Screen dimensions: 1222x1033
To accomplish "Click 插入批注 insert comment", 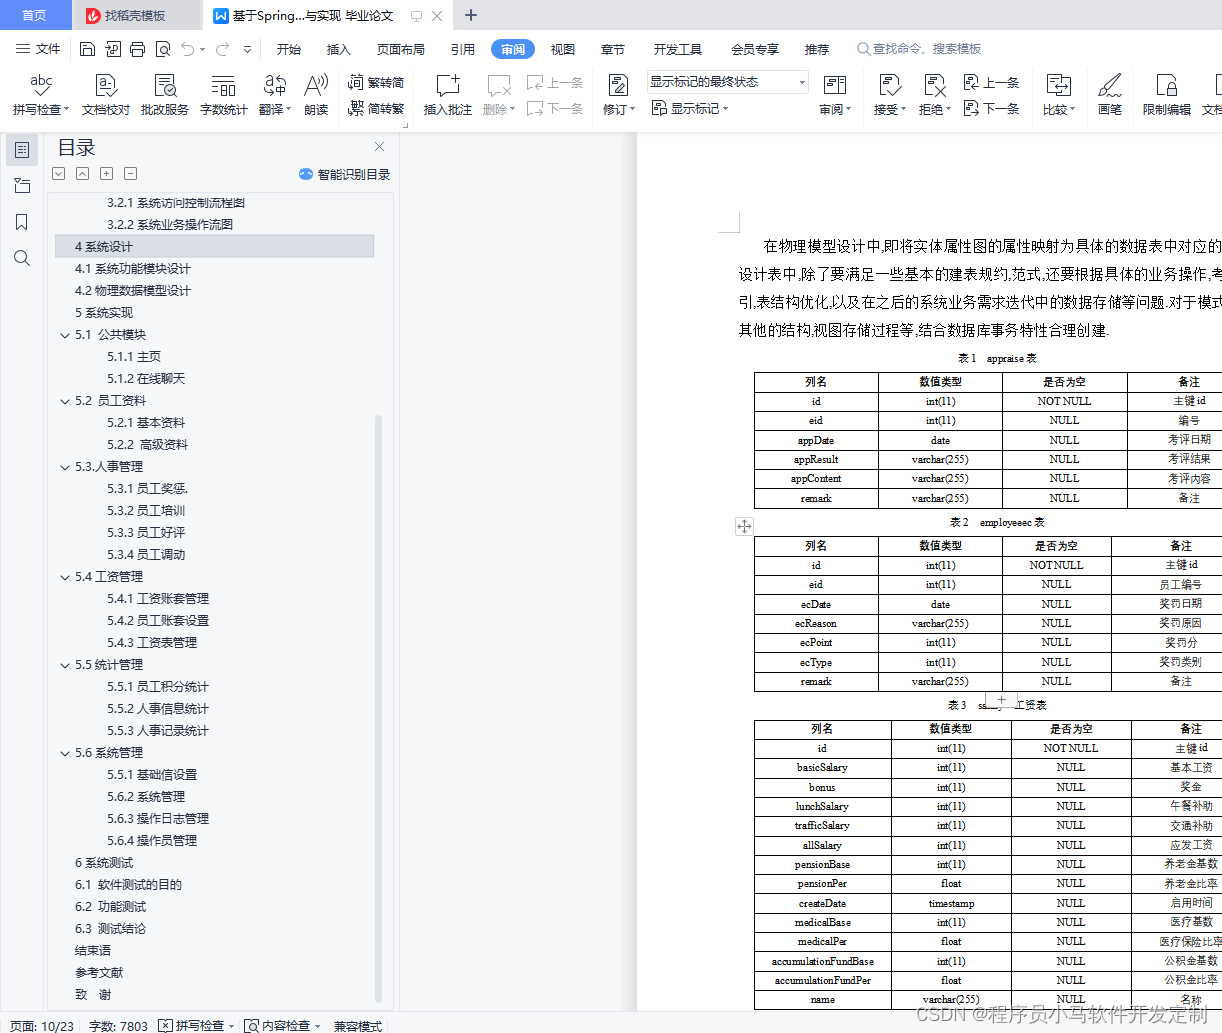I will (448, 95).
